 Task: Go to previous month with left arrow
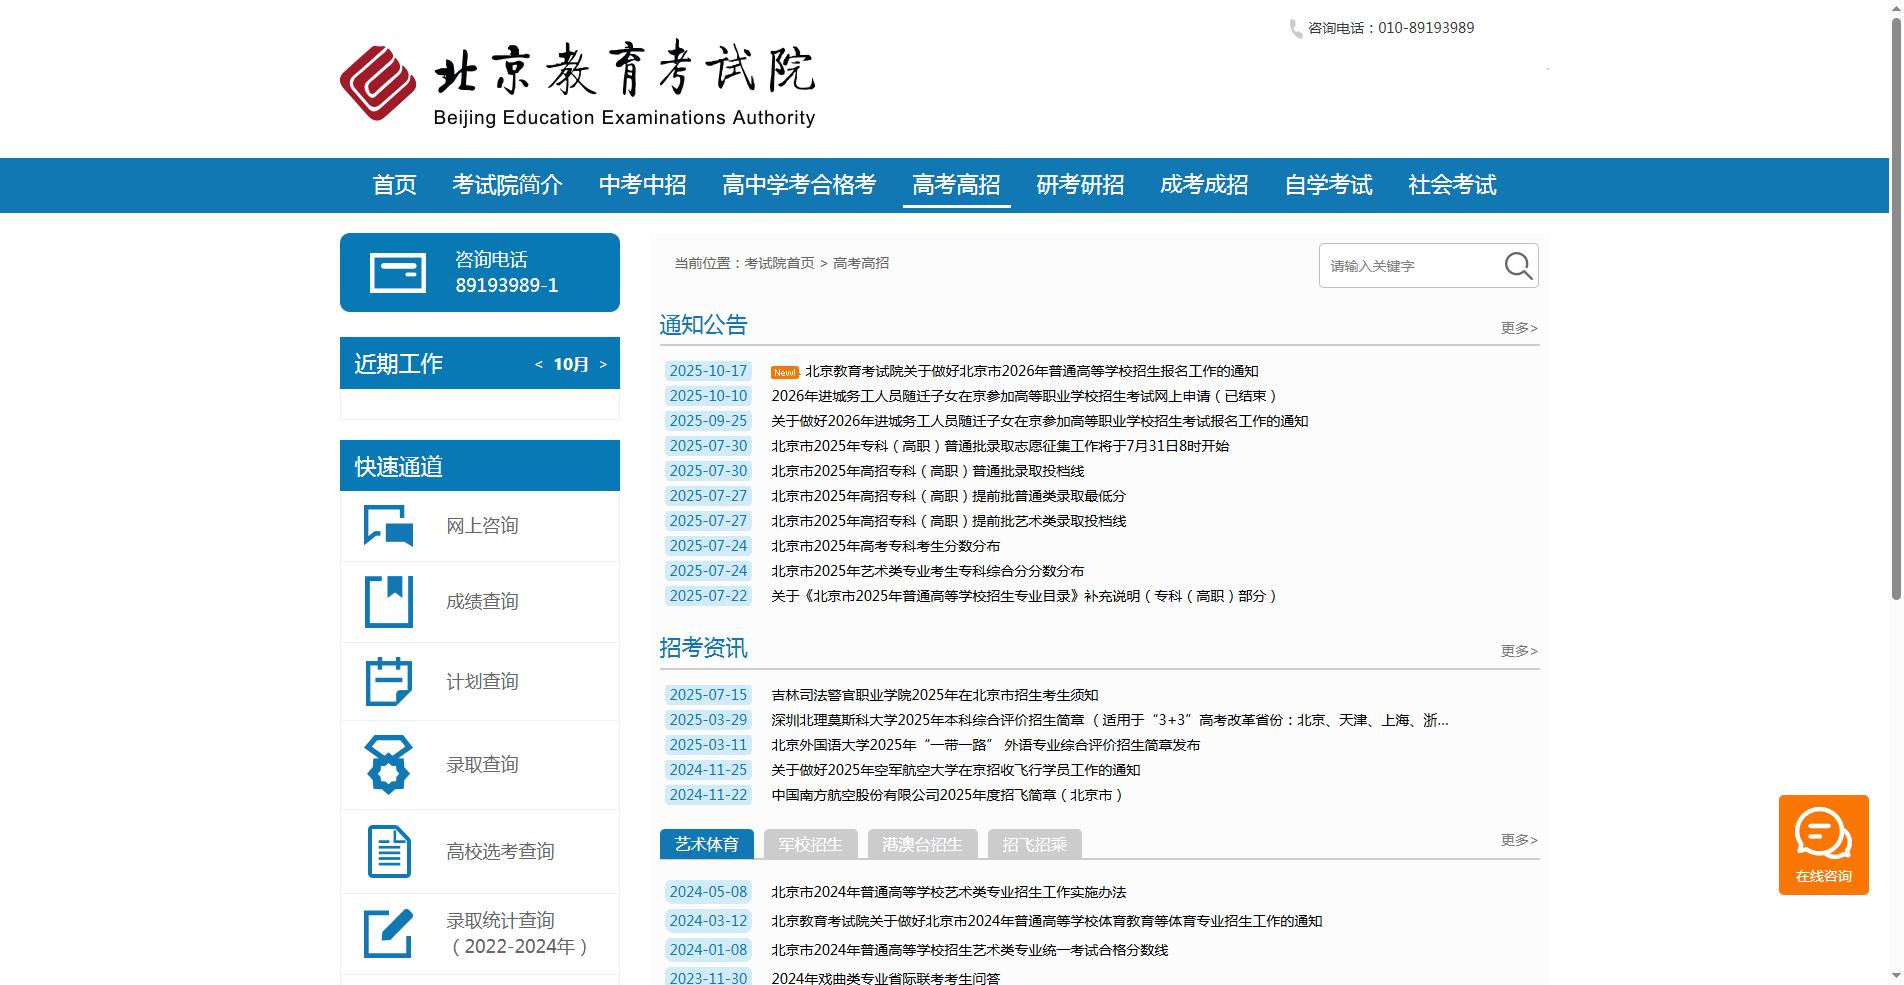pyautogui.click(x=538, y=364)
